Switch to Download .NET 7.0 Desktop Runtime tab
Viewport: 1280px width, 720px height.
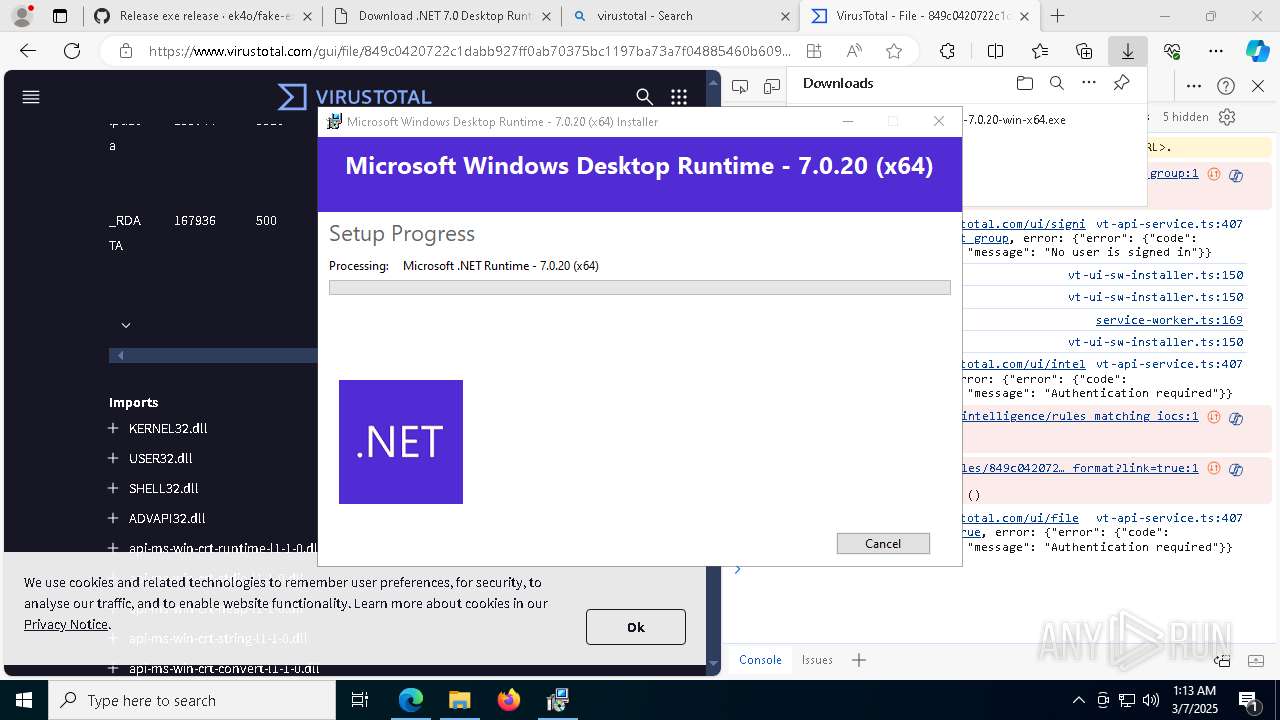point(440,16)
